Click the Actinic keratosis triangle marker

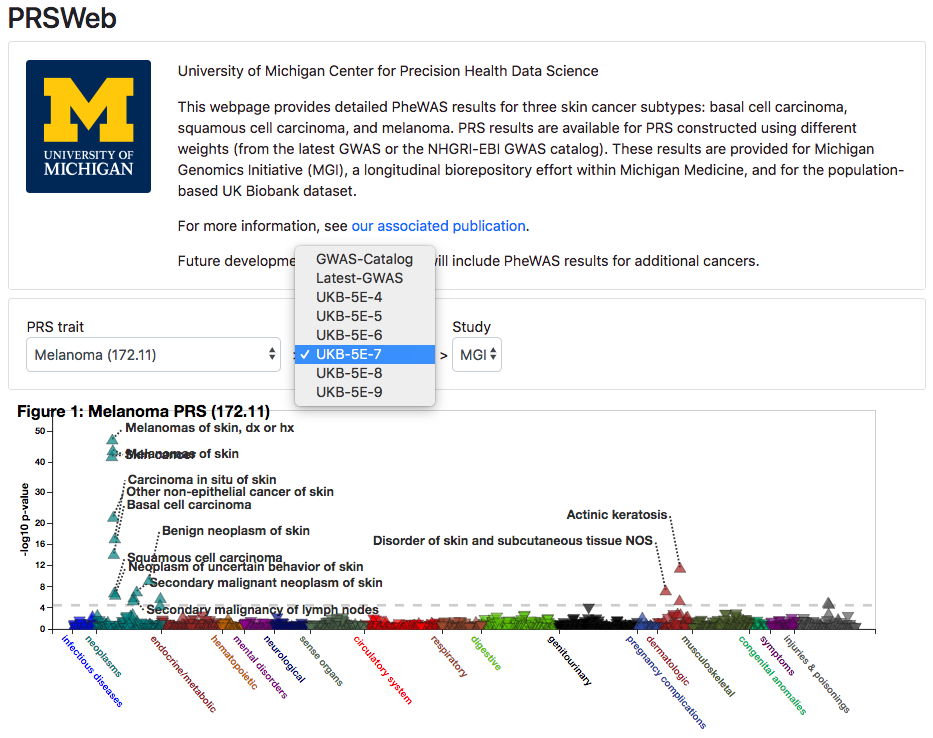pyautogui.click(x=680, y=568)
